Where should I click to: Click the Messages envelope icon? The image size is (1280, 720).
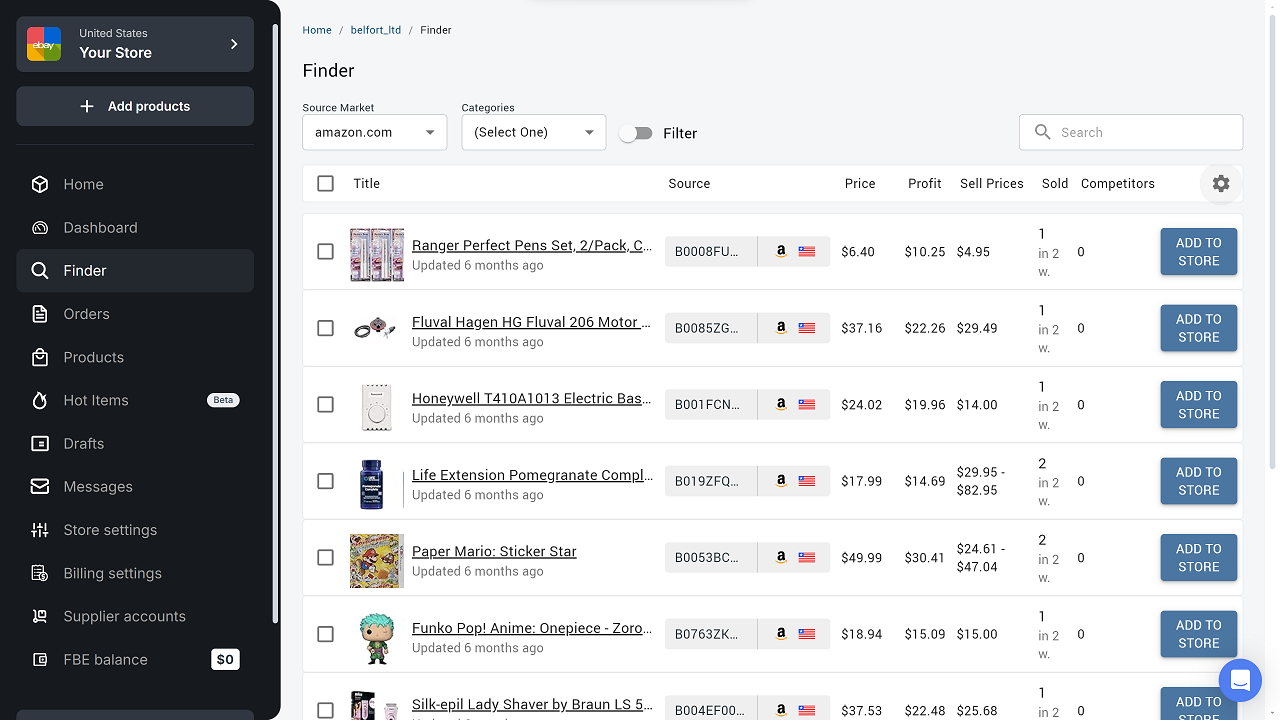(x=40, y=487)
